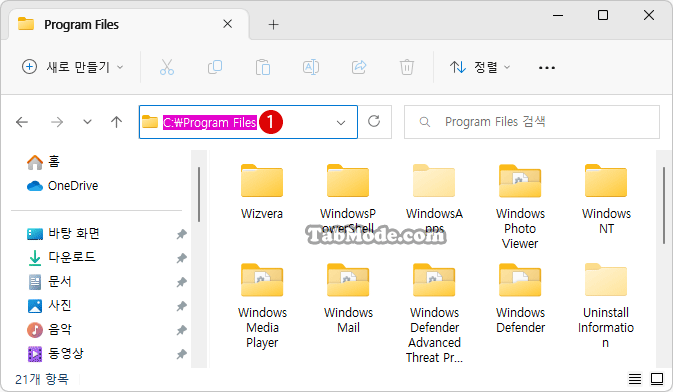This screenshot has width=673, height=392.
Task: Go back with the left arrow
Action: point(22,122)
